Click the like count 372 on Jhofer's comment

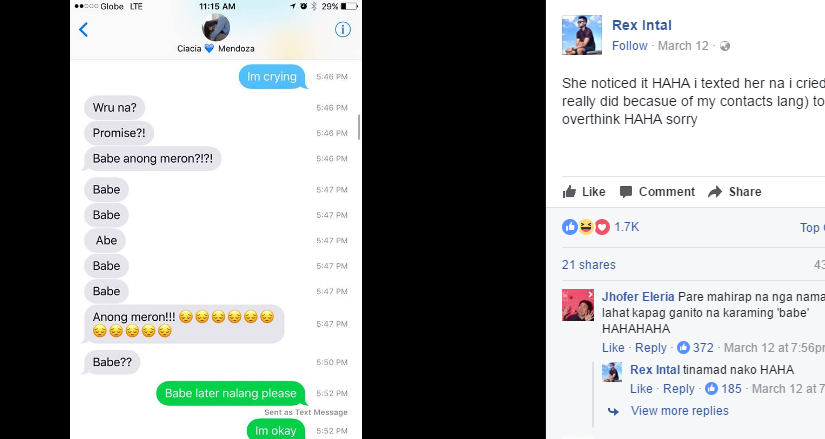(x=703, y=348)
